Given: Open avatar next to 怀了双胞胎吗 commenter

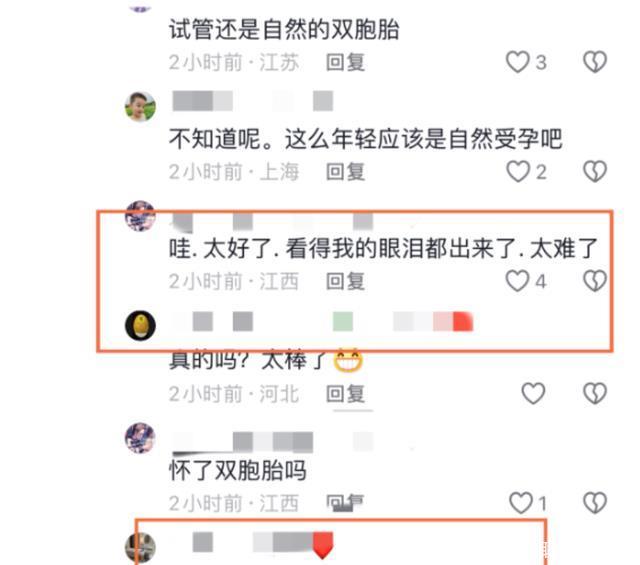Looking at the screenshot, I should coord(140,438).
